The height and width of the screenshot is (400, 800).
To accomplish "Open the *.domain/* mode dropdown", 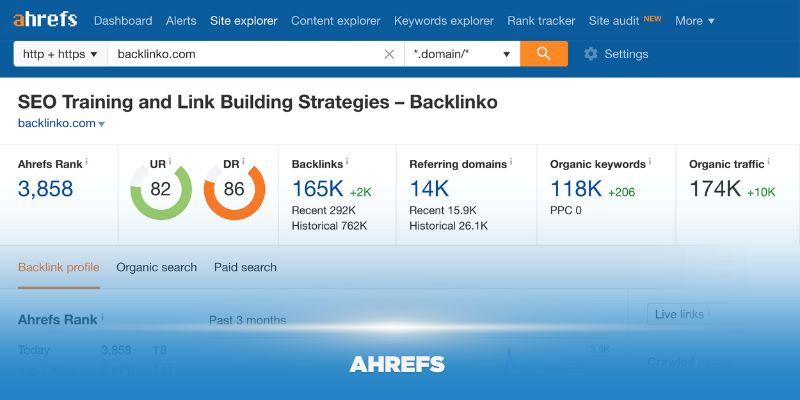I will tap(462, 54).
